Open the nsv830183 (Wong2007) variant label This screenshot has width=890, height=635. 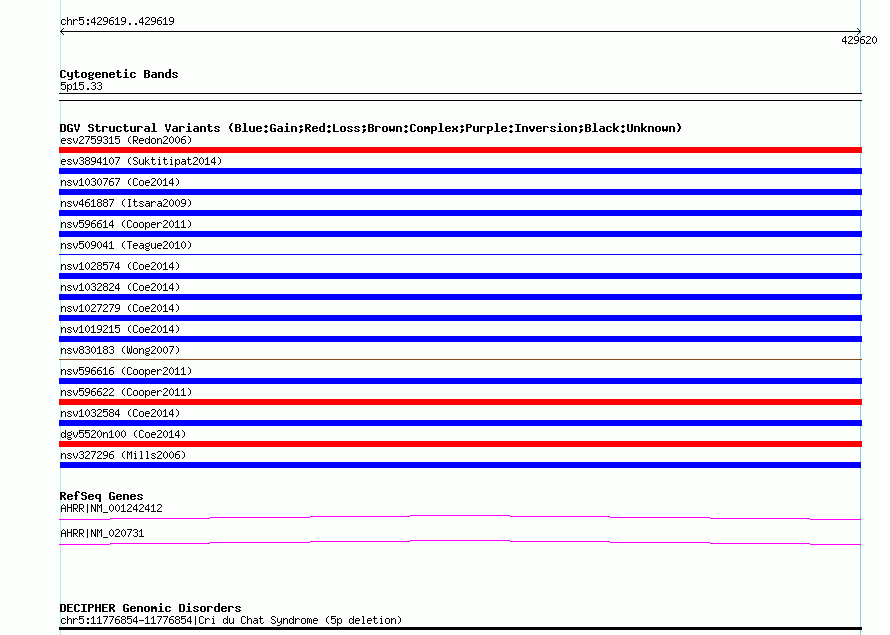tap(120, 350)
